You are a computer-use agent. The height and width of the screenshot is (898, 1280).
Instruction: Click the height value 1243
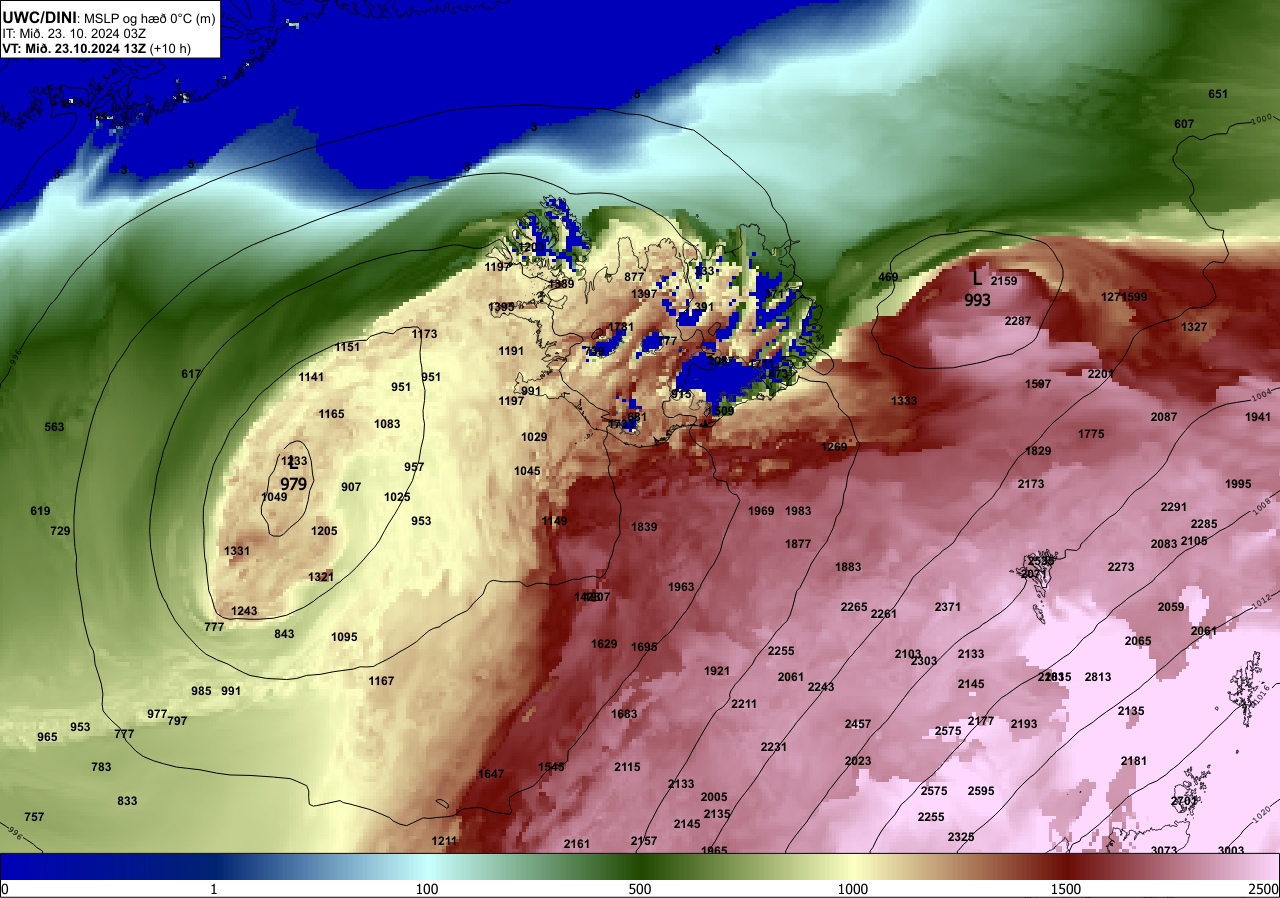click(x=244, y=611)
